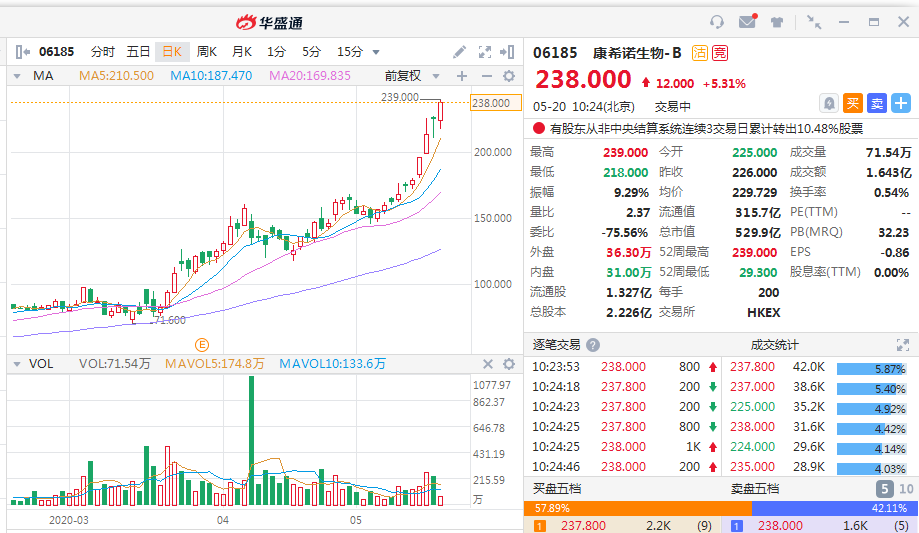The width and height of the screenshot is (919, 533).
Task: Expand the trade statistics panel
Action: (x=903, y=345)
